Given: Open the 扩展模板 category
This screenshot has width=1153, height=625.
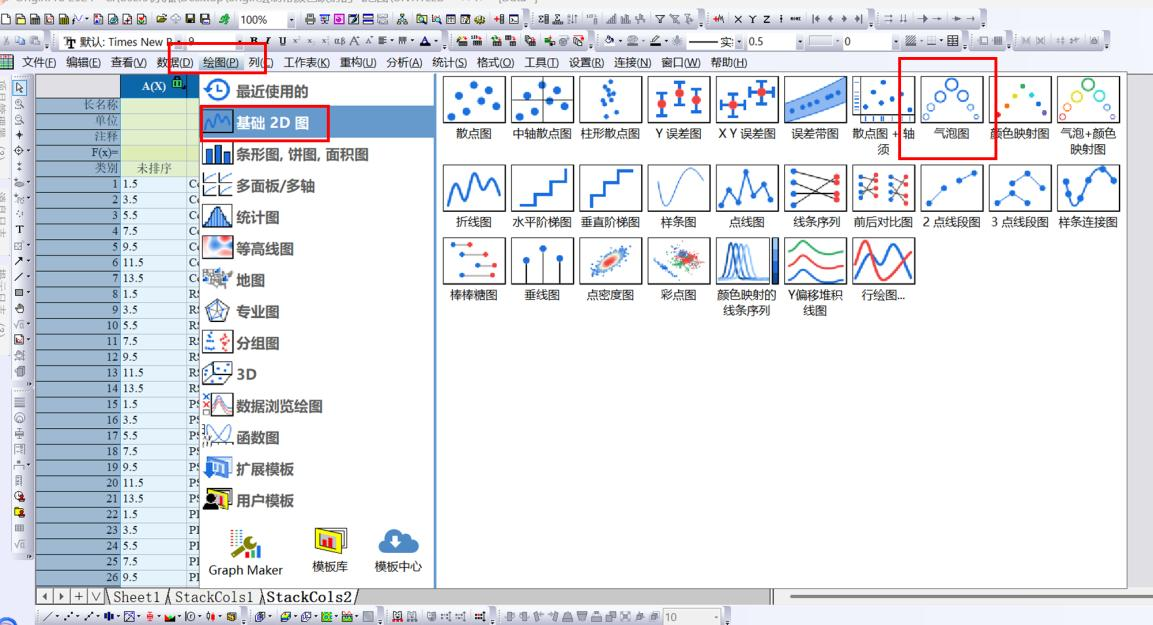Looking at the screenshot, I should [316, 469].
